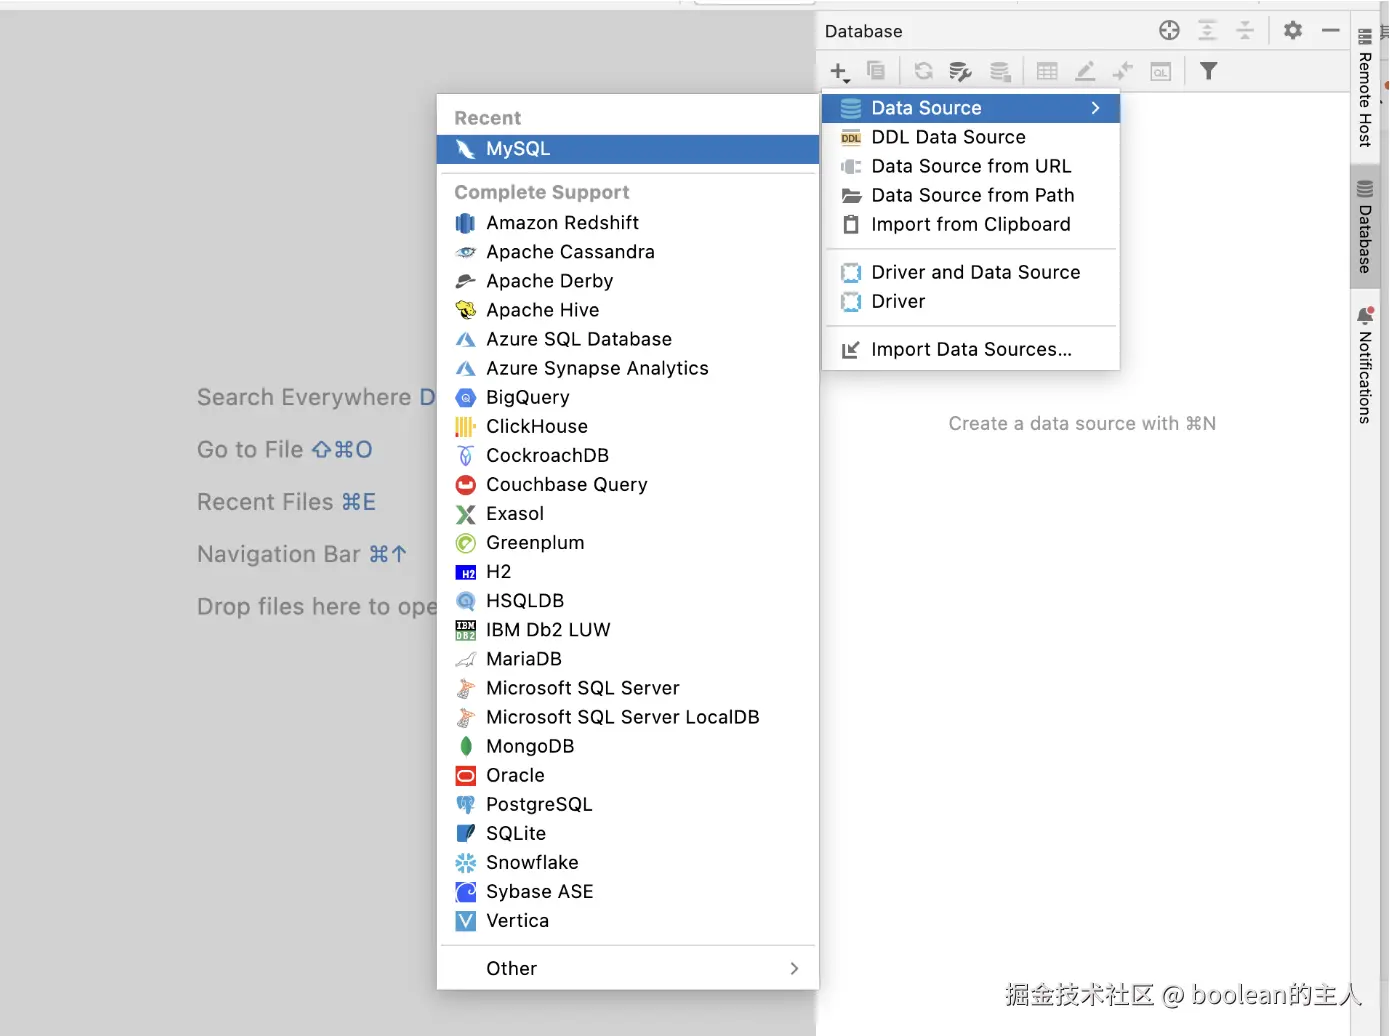
Task: Select Greenplum data source
Action: (x=628, y=542)
